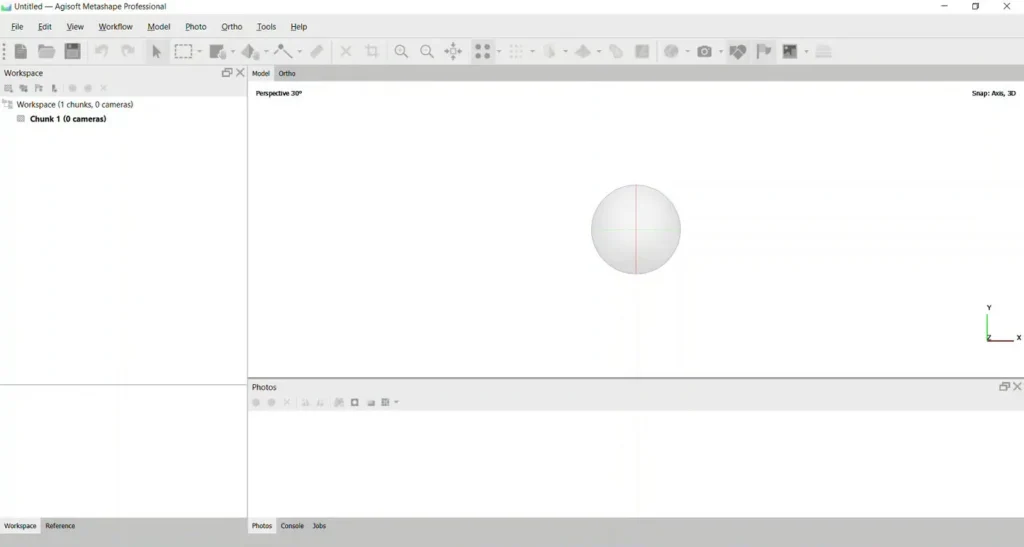
Task: Click the Crop selection icon
Action: click(372, 51)
